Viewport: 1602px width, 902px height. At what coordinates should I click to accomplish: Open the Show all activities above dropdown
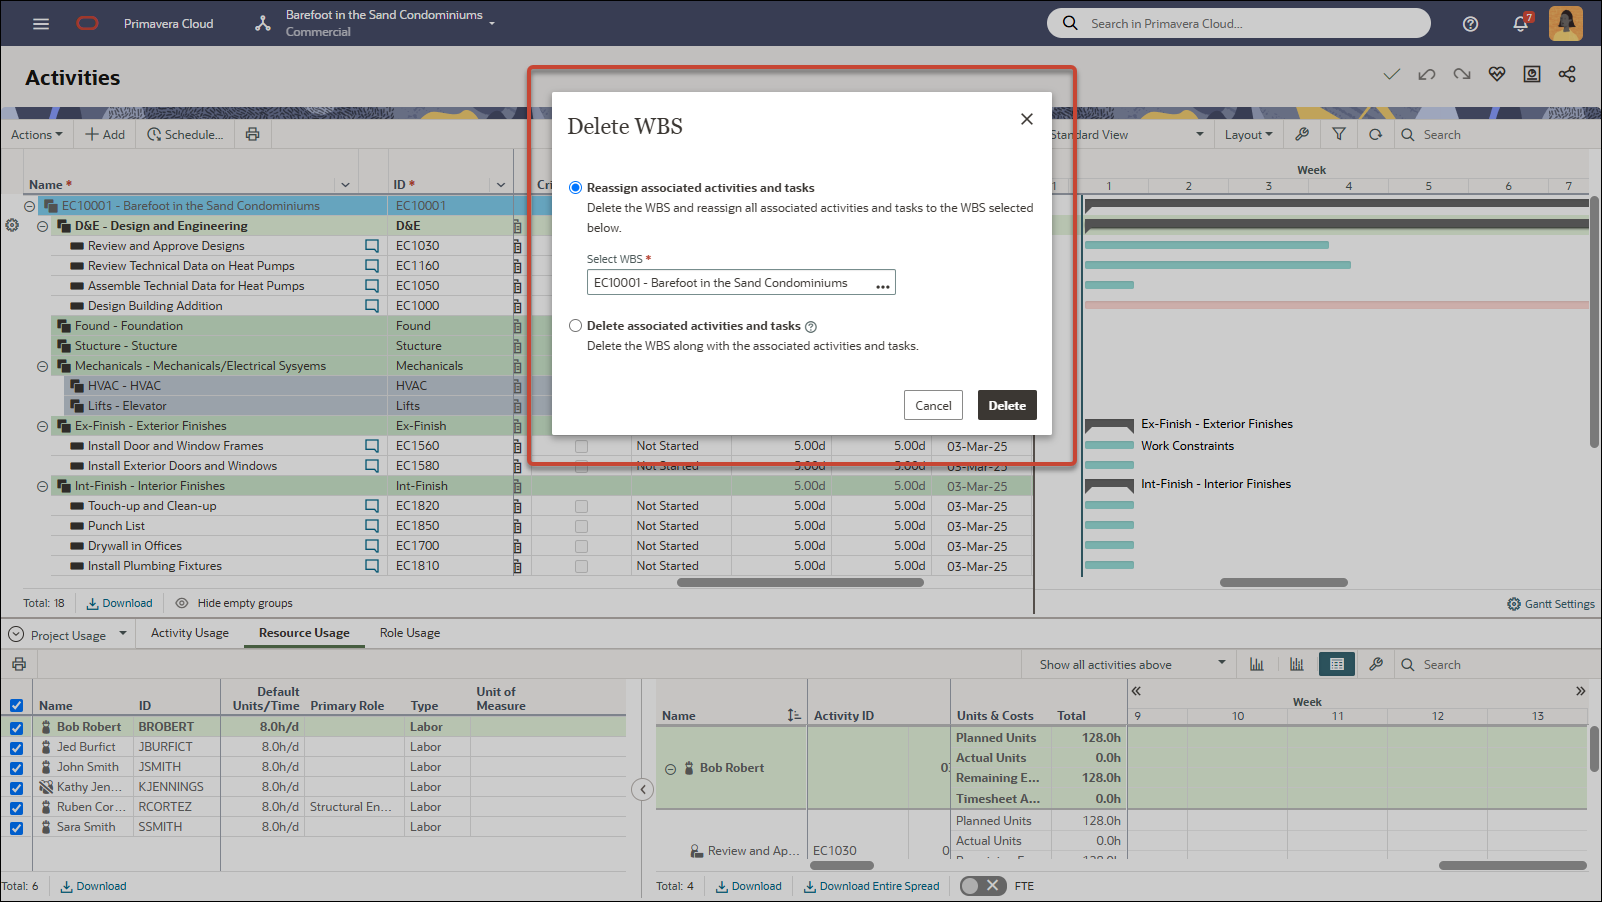click(x=1132, y=664)
